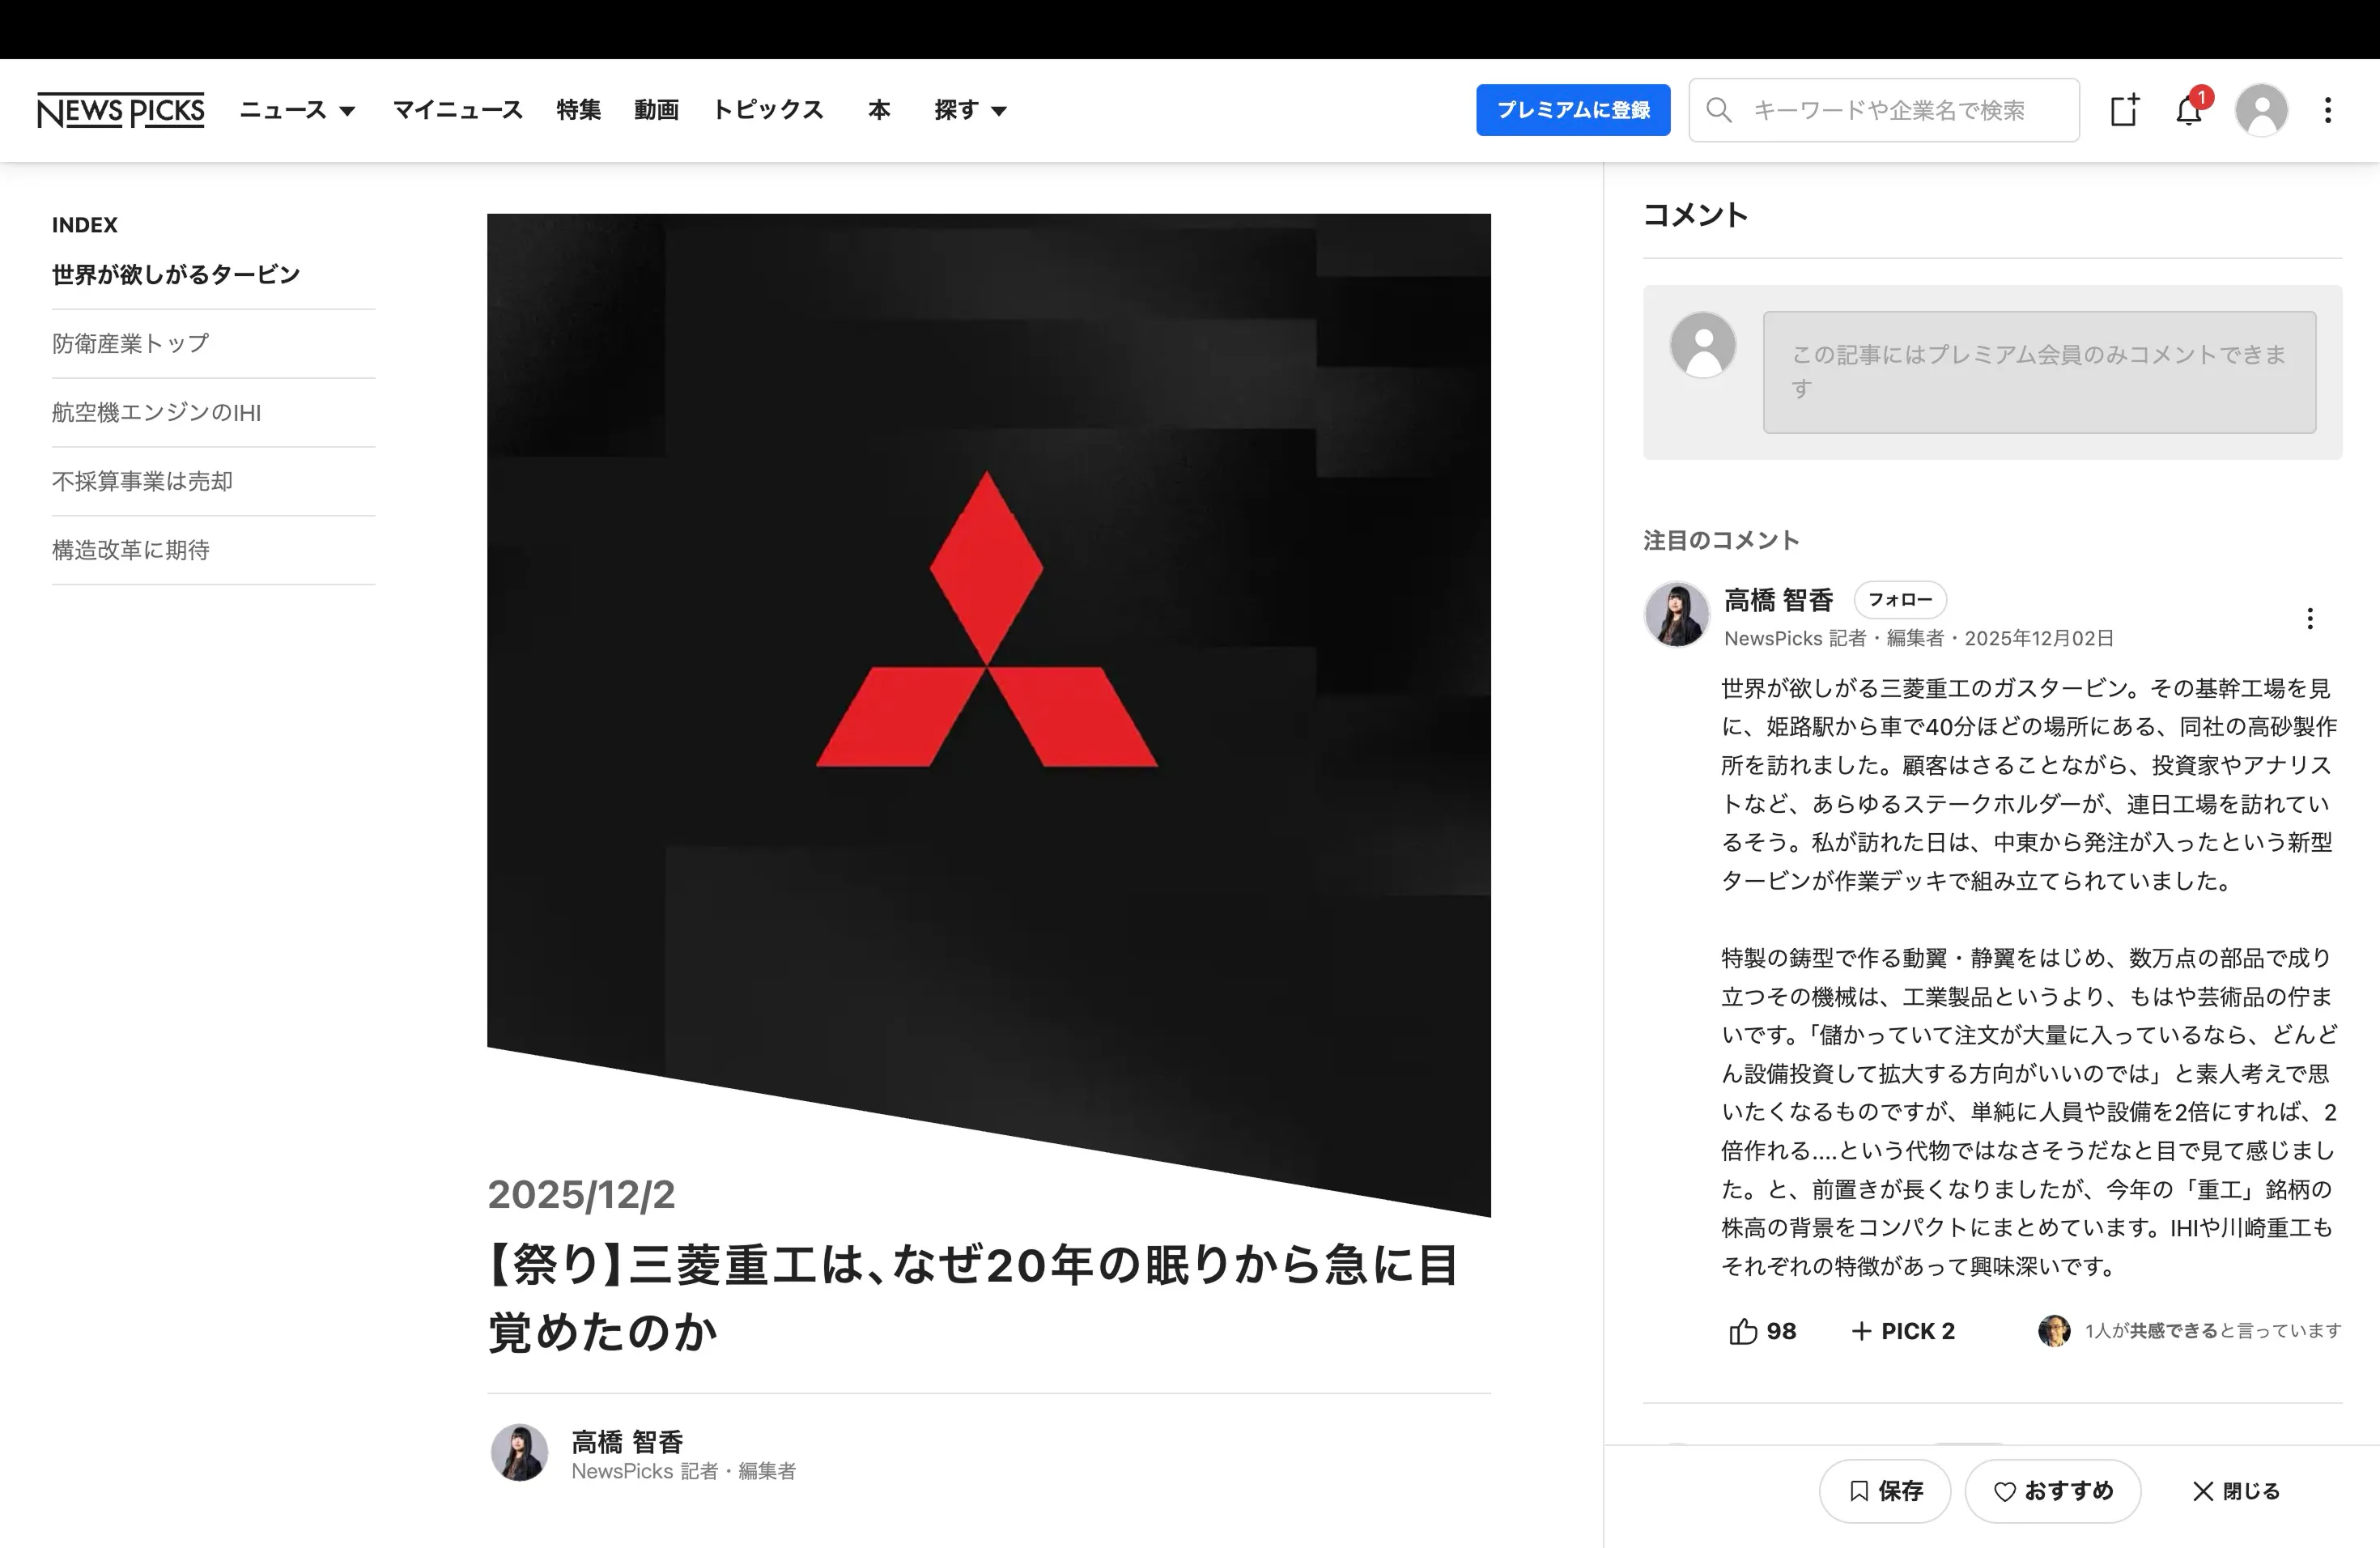The height and width of the screenshot is (1548, 2380).
Task: Click the search magnifier icon
Action: [x=1719, y=110]
